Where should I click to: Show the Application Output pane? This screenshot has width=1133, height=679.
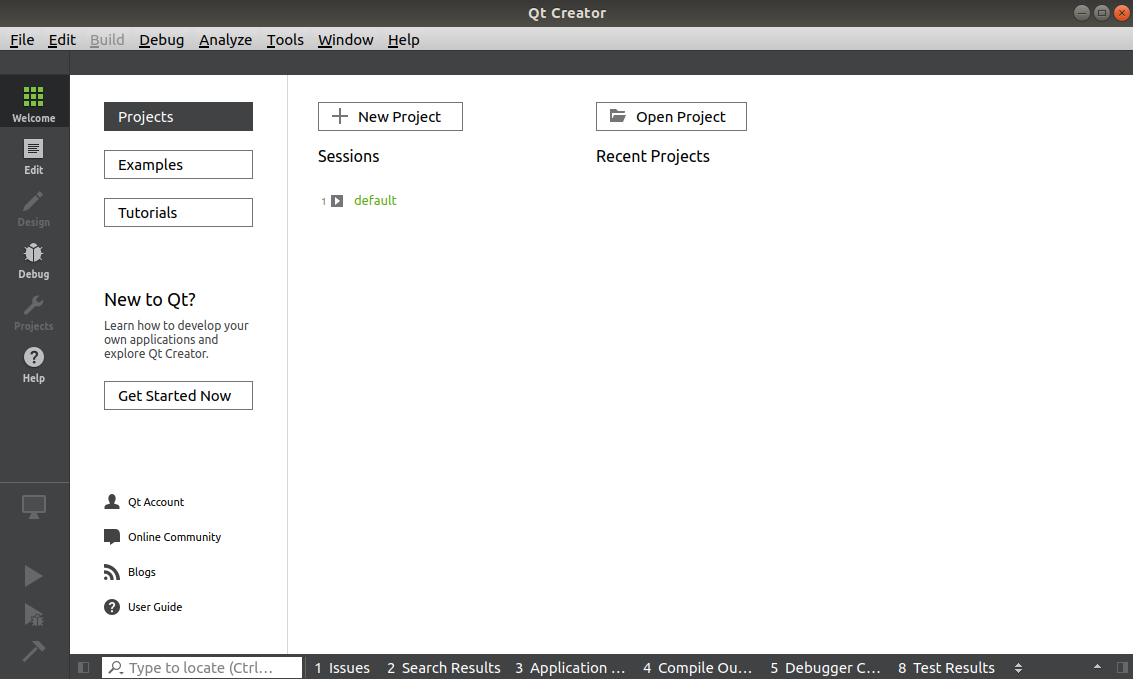coord(570,667)
